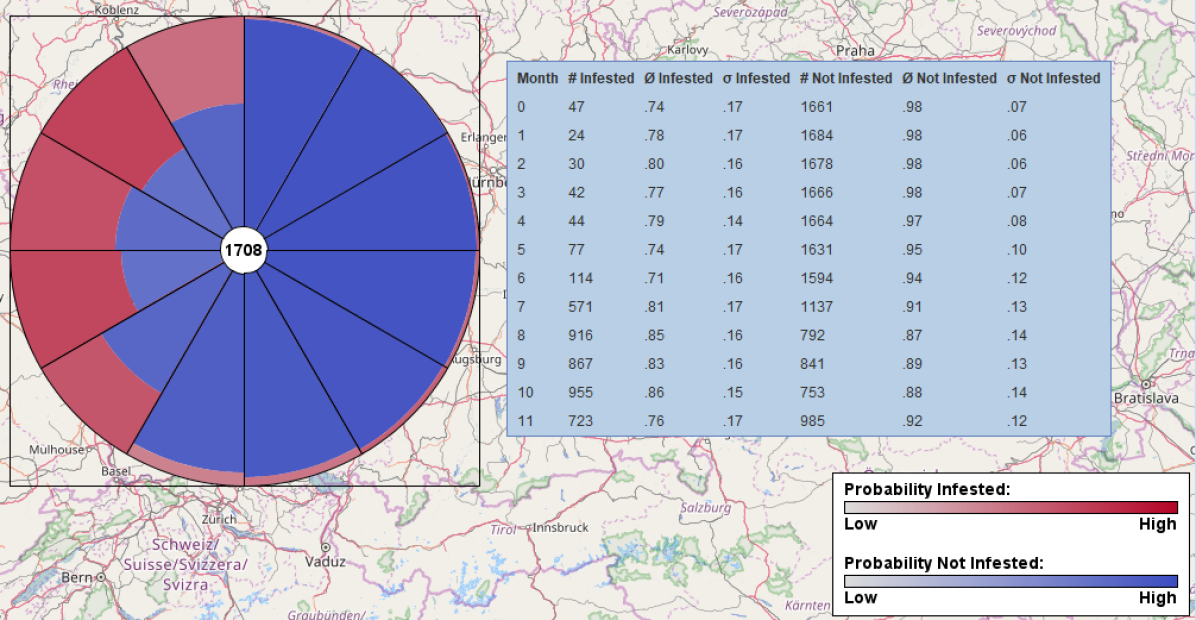The image size is (1196, 620).
Task: Select the month 10 row showing 955 infested
Action: click(808, 393)
